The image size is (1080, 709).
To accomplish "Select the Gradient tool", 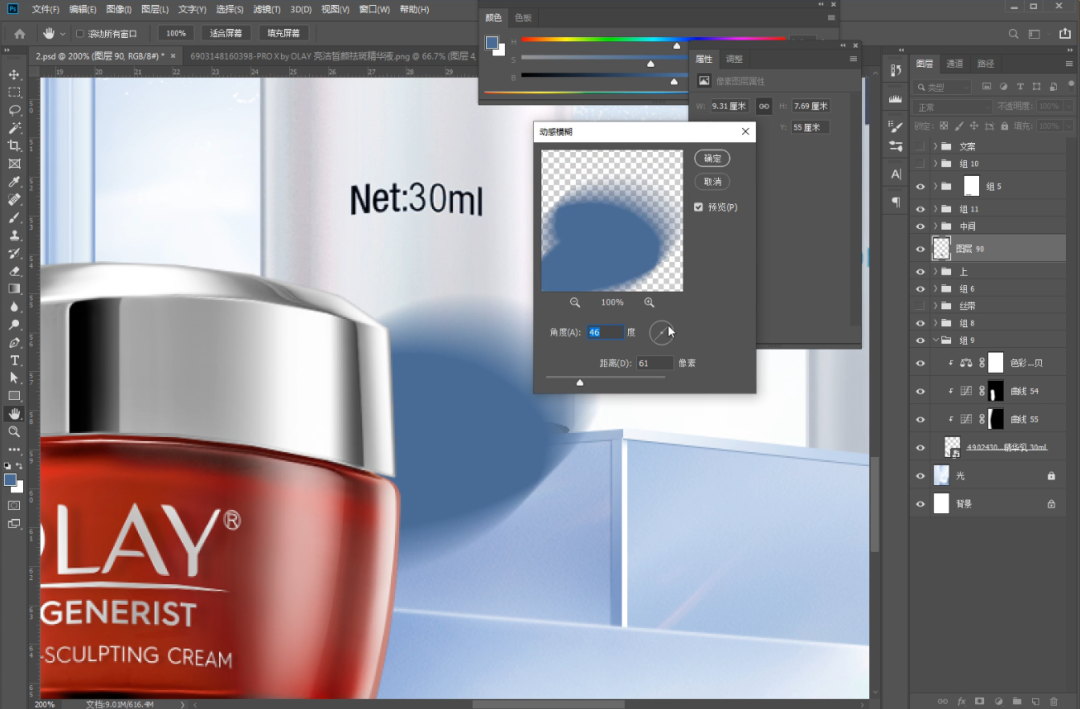I will (x=14, y=289).
